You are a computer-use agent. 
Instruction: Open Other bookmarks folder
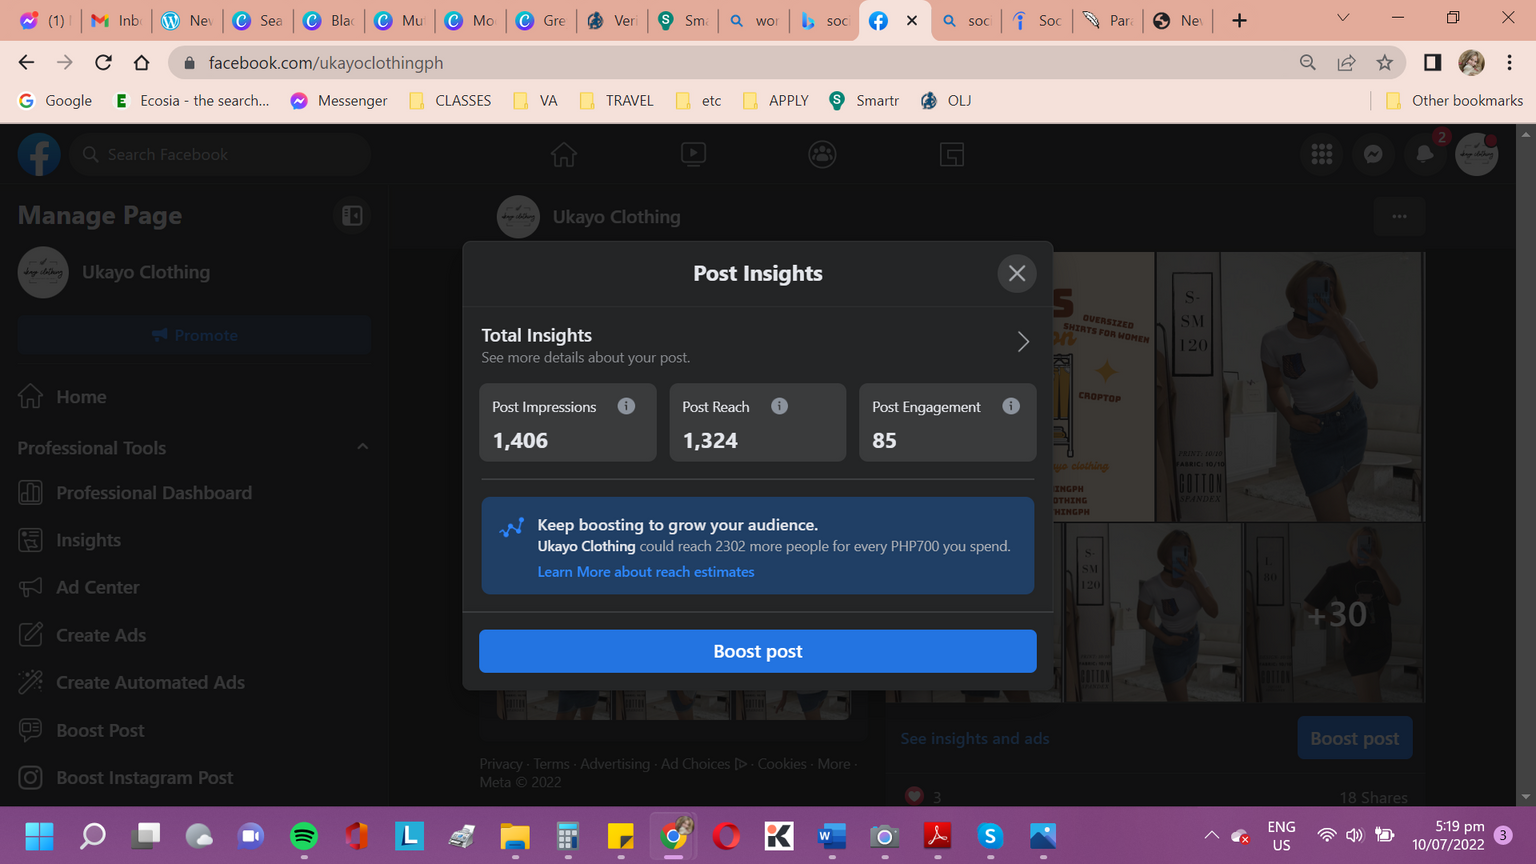click(x=1454, y=100)
